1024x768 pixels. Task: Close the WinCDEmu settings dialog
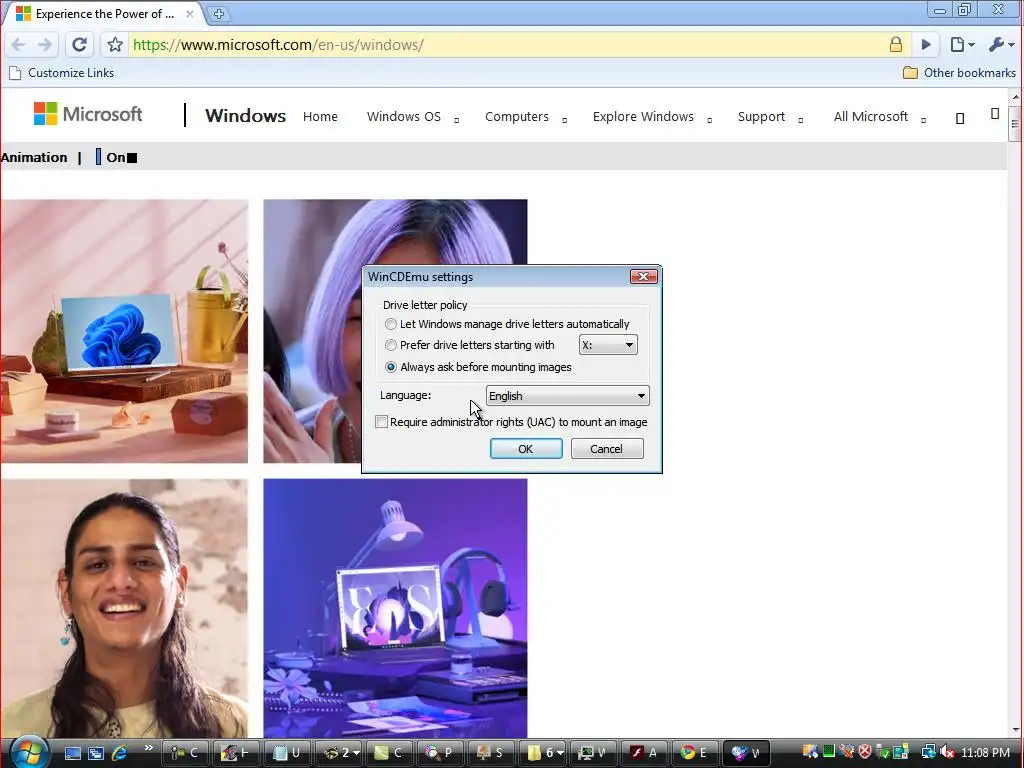pos(643,277)
